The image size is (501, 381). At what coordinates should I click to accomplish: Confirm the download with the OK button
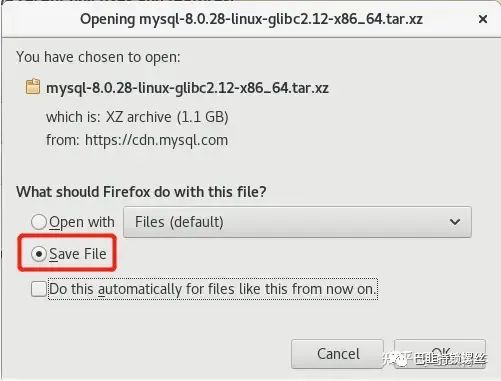[x=440, y=354]
